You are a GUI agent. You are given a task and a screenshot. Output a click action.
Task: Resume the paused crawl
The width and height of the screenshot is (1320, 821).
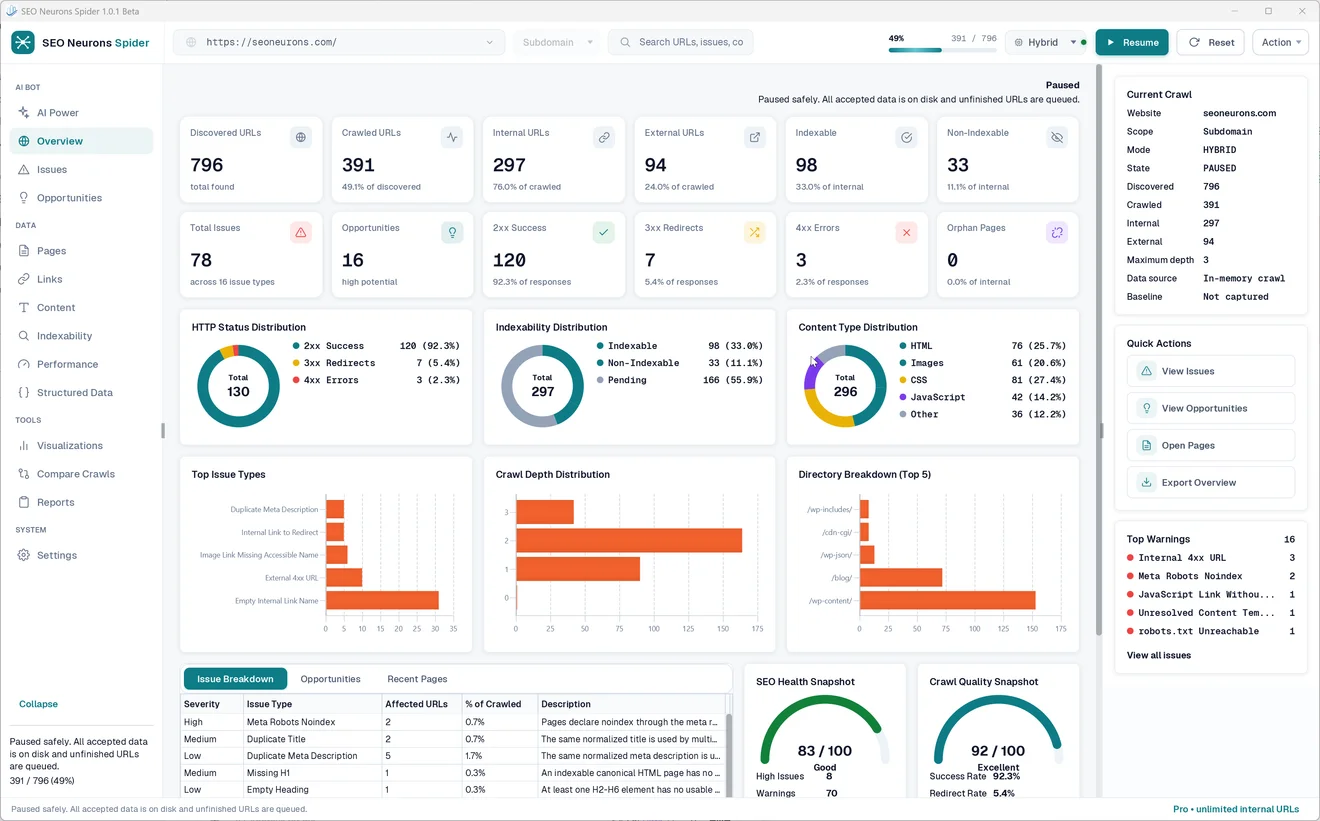[1132, 42]
